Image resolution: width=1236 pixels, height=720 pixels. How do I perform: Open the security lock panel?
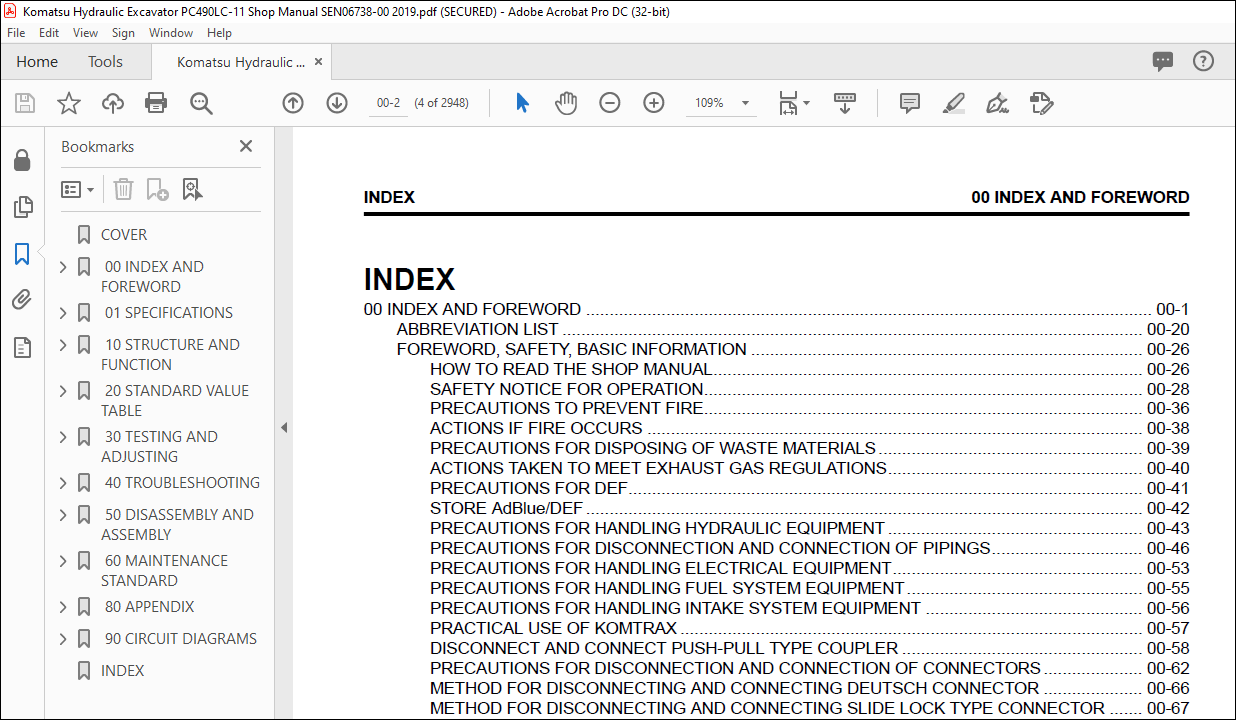(x=22, y=161)
